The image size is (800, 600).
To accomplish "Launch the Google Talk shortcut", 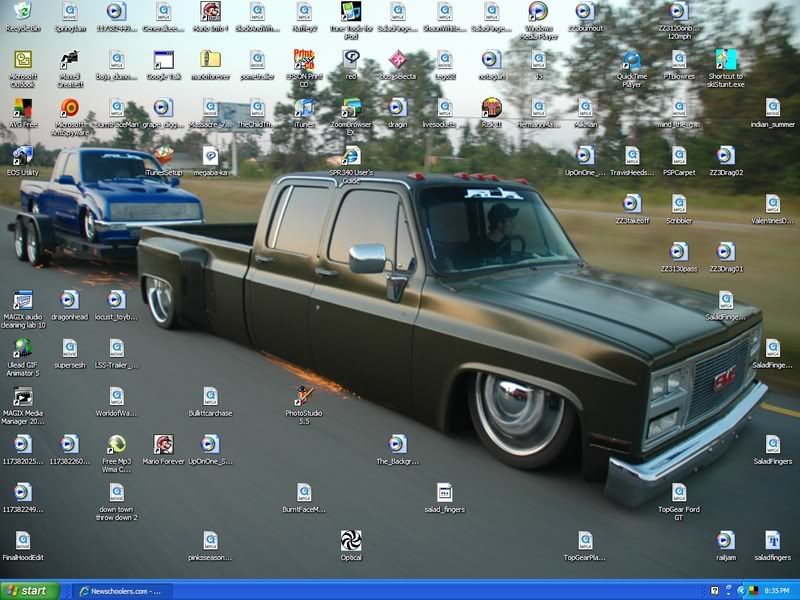I will pos(163,60).
